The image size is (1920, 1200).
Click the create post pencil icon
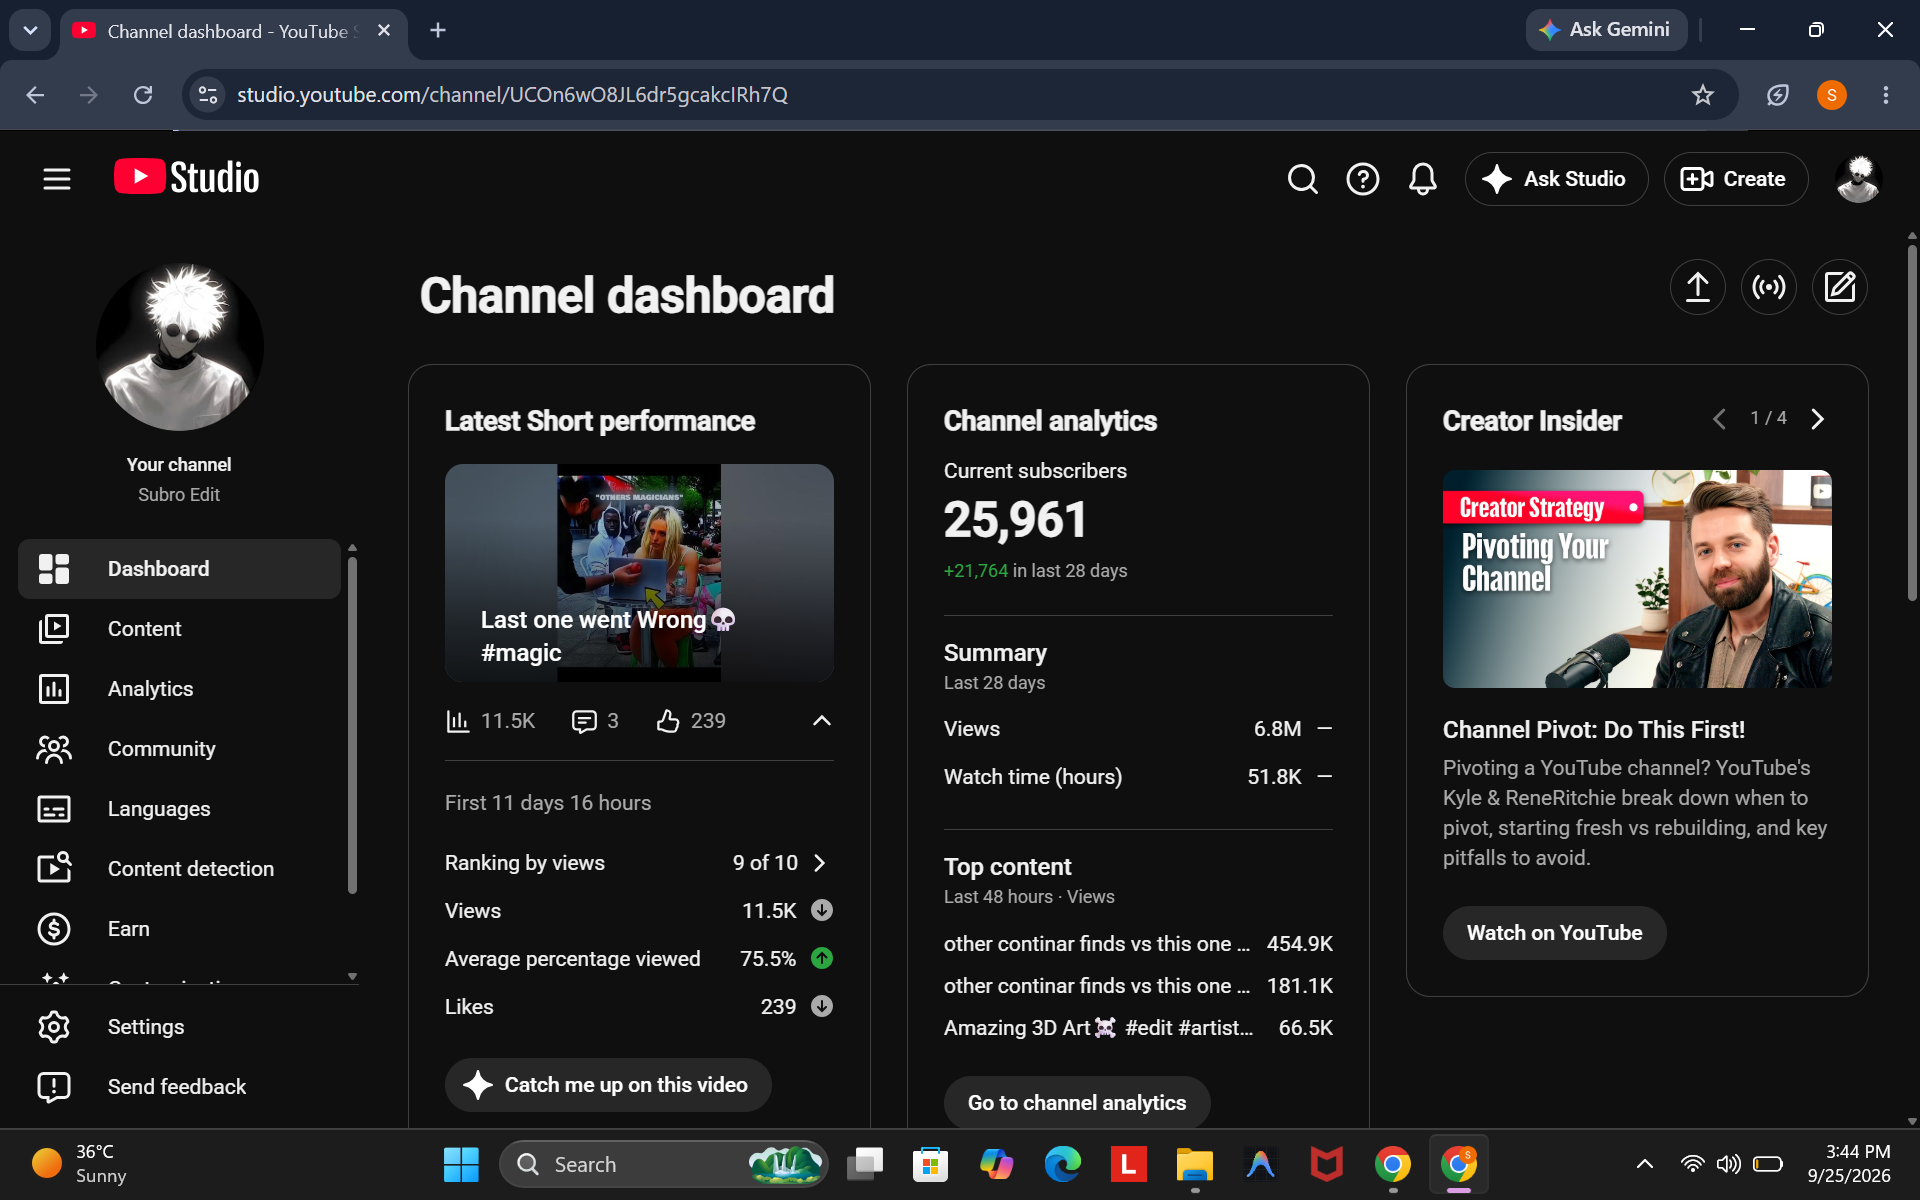coord(1840,288)
